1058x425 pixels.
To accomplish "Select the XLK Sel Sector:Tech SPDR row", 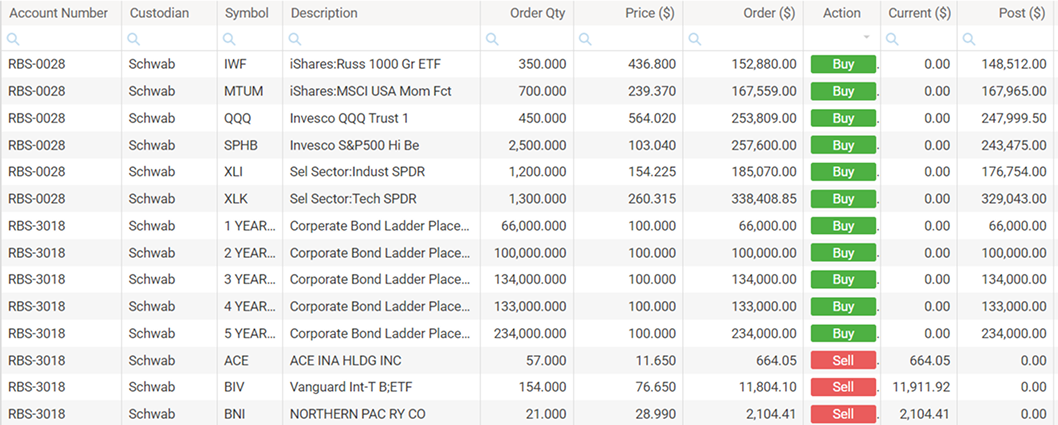I will (380, 199).
